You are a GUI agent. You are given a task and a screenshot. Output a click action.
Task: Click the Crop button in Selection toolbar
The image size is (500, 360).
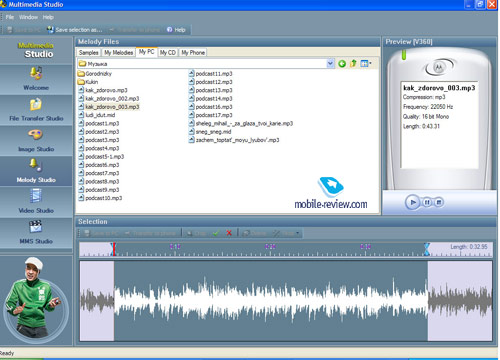[x=197, y=233]
